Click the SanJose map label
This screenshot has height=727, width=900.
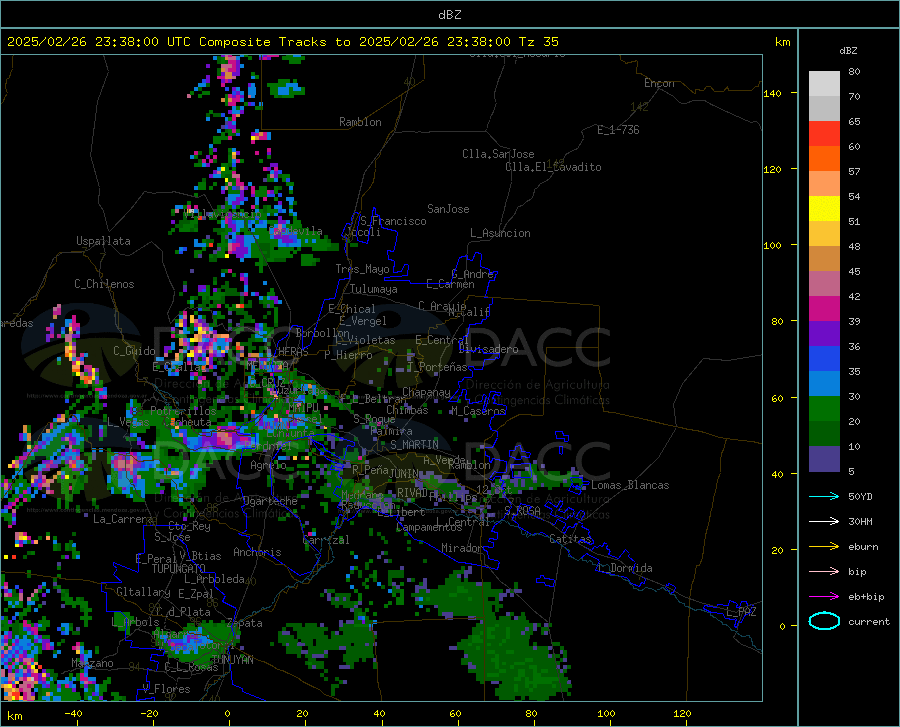pyautogui.click(x=448, y=209)
